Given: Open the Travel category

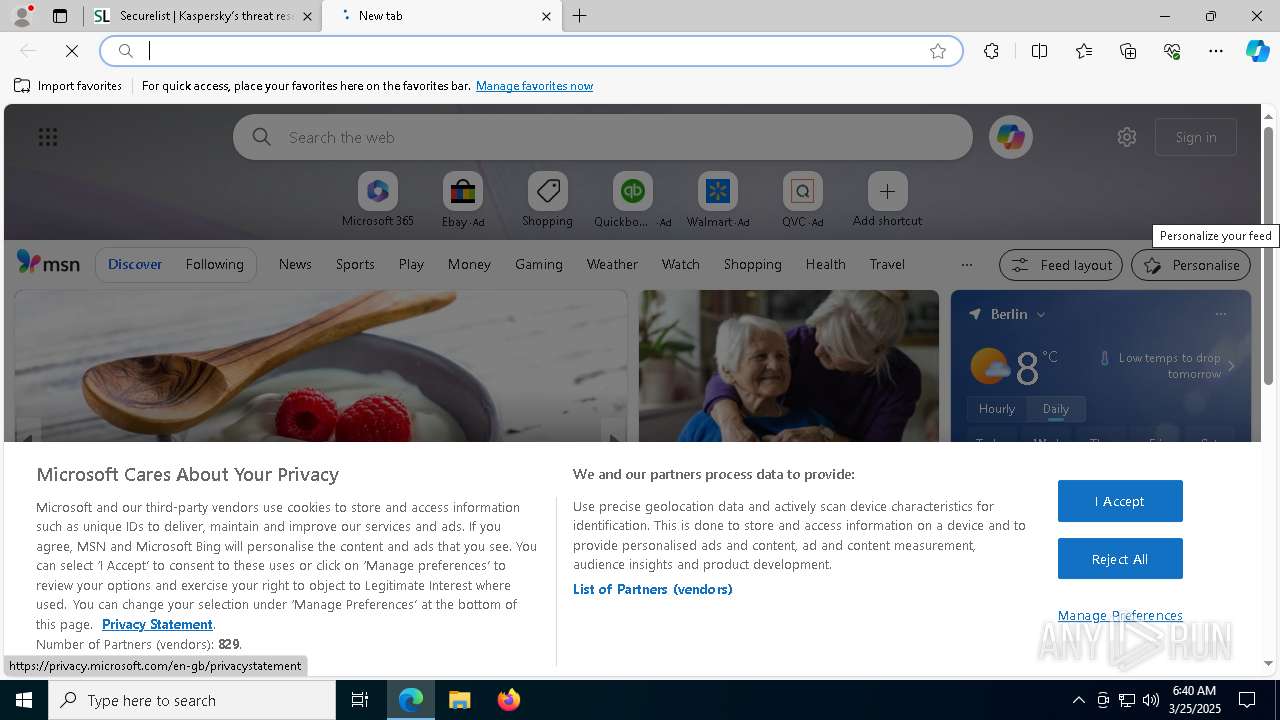Looking at the screenshot, I should pos(887,264).
